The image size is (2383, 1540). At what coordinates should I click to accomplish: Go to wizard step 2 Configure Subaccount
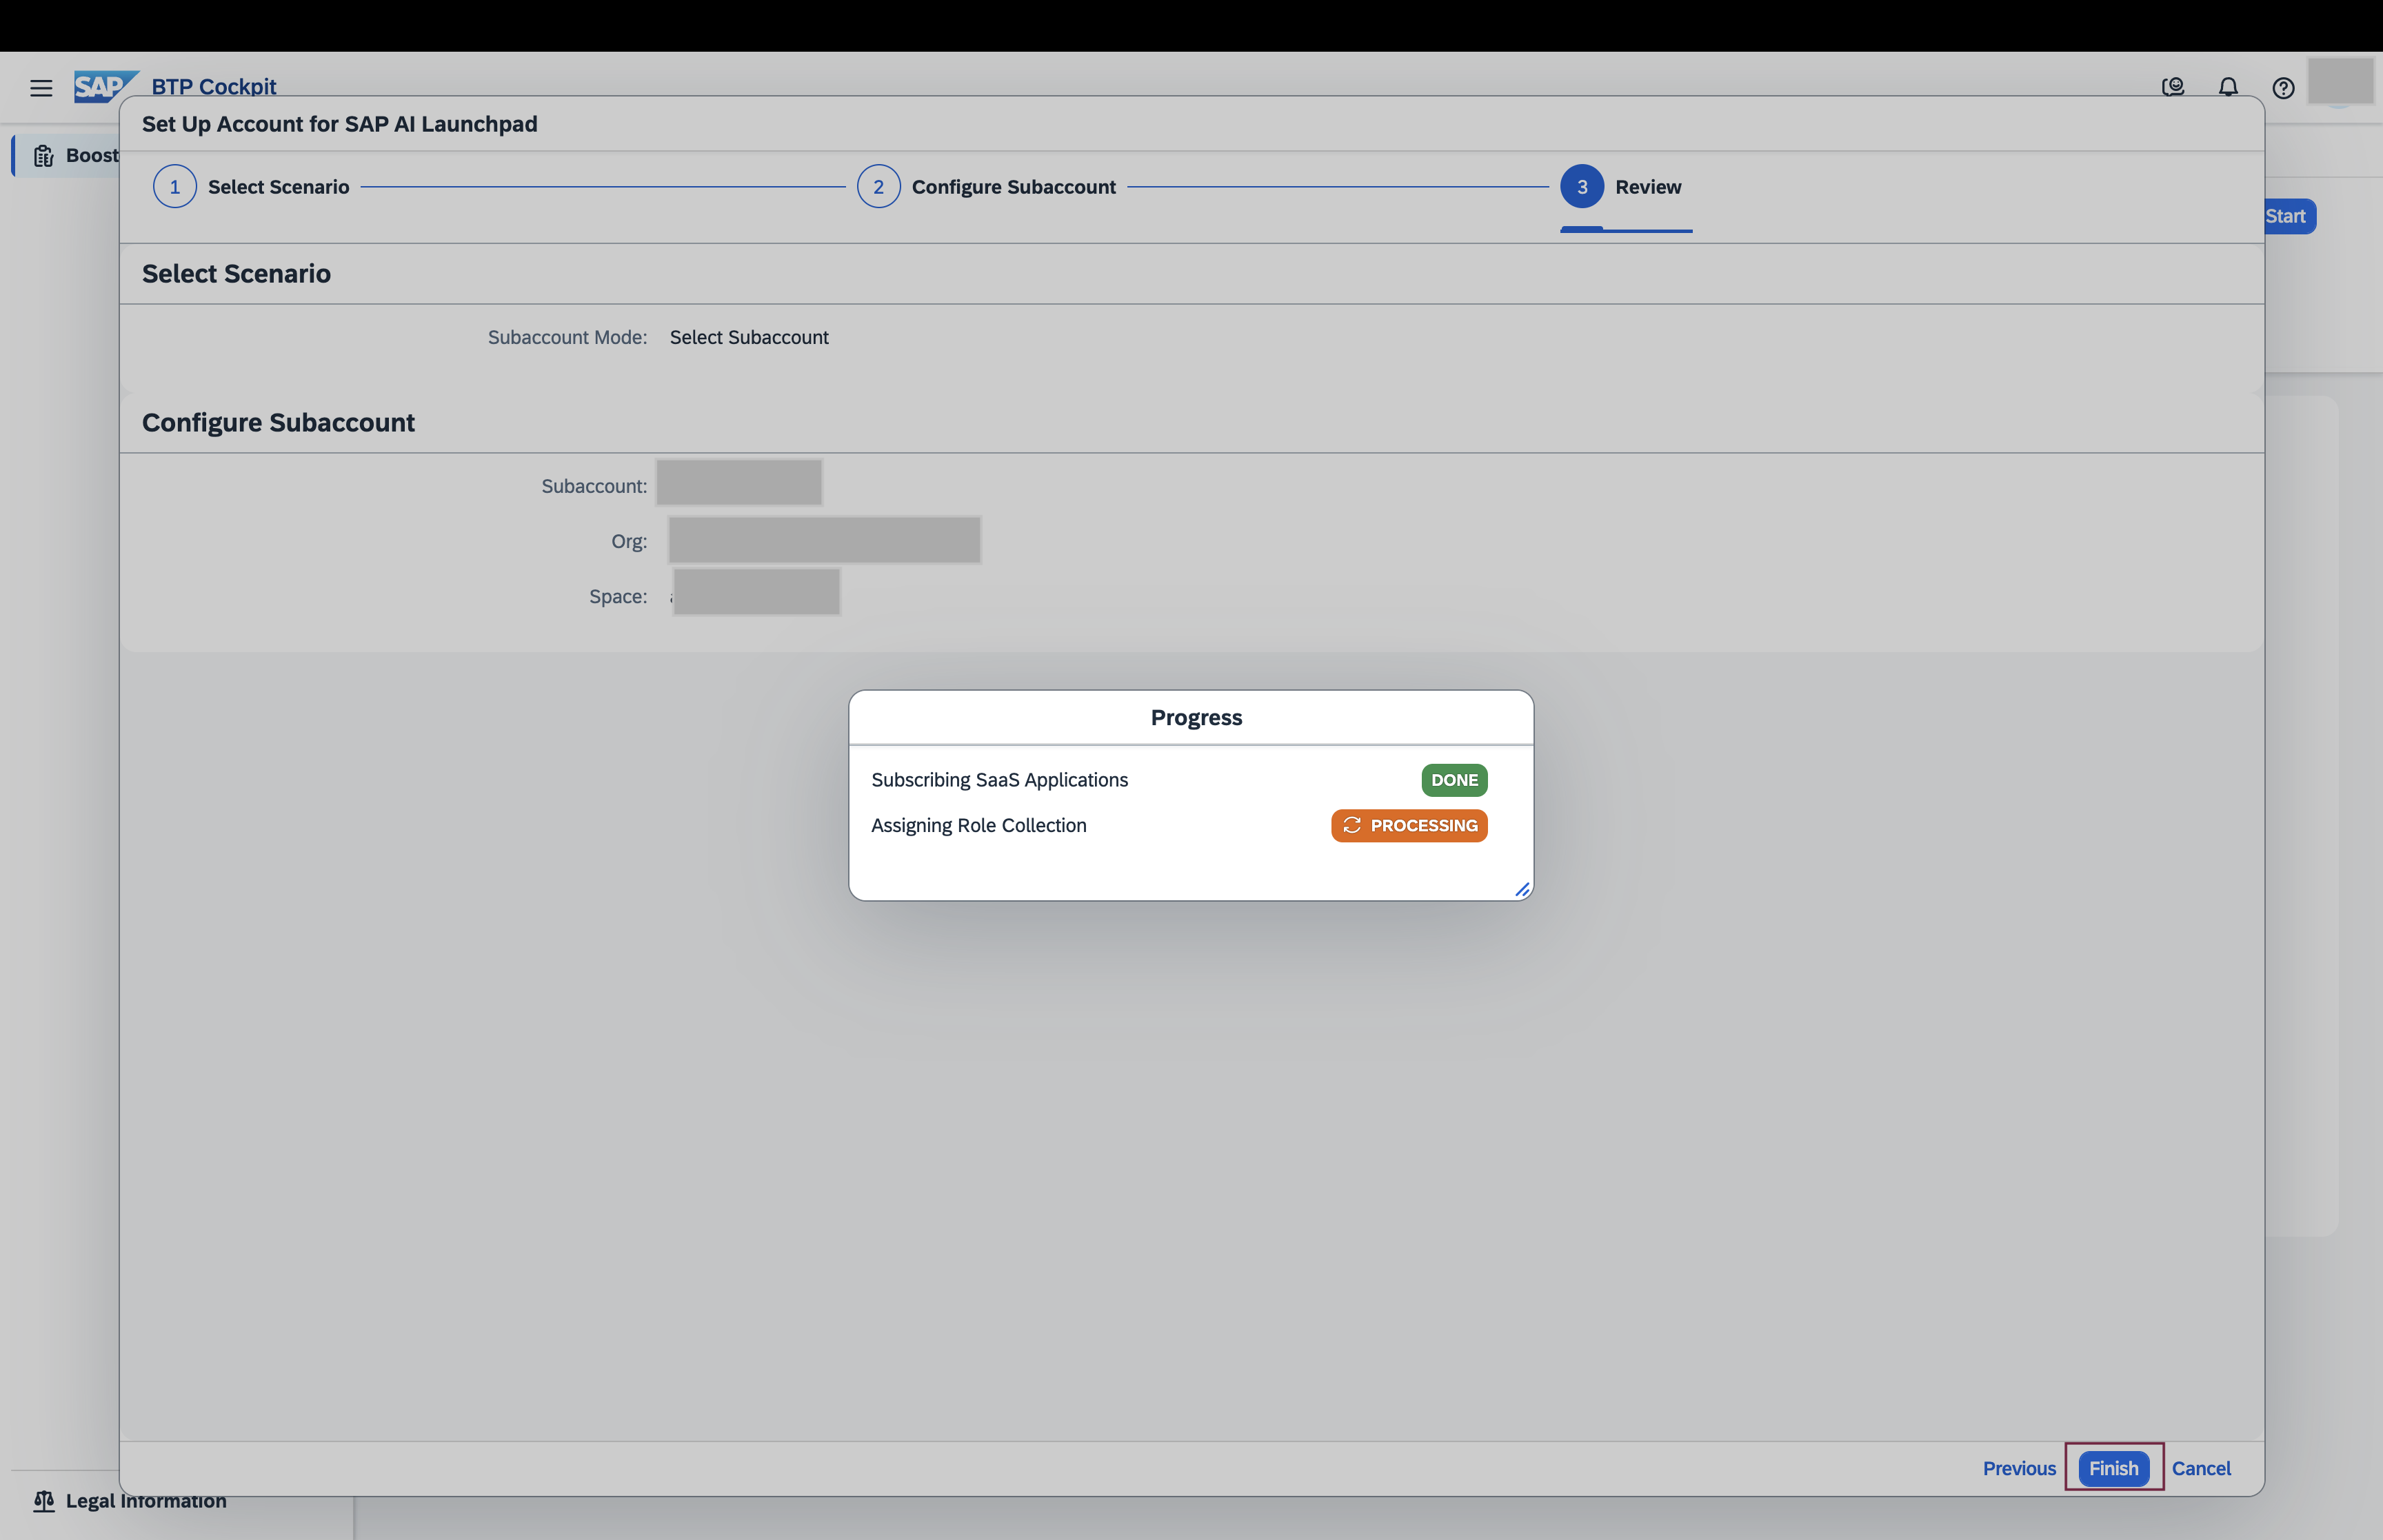pyautogui.click(x=986, y=187)
